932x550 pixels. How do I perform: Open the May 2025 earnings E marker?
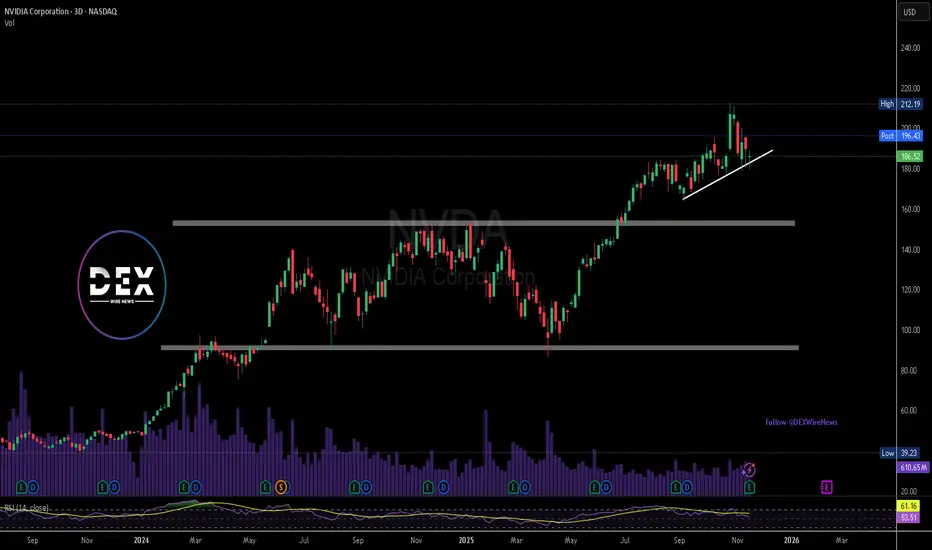[594, 488]
